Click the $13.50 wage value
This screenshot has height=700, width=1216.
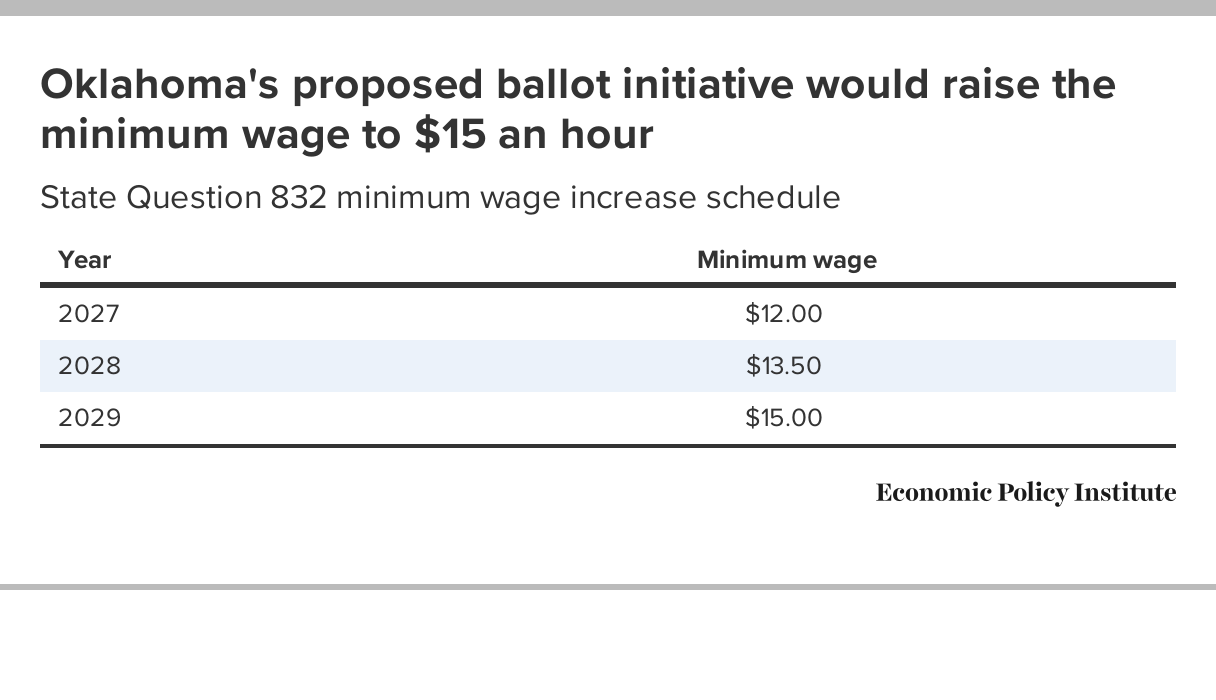coord(784,366)
